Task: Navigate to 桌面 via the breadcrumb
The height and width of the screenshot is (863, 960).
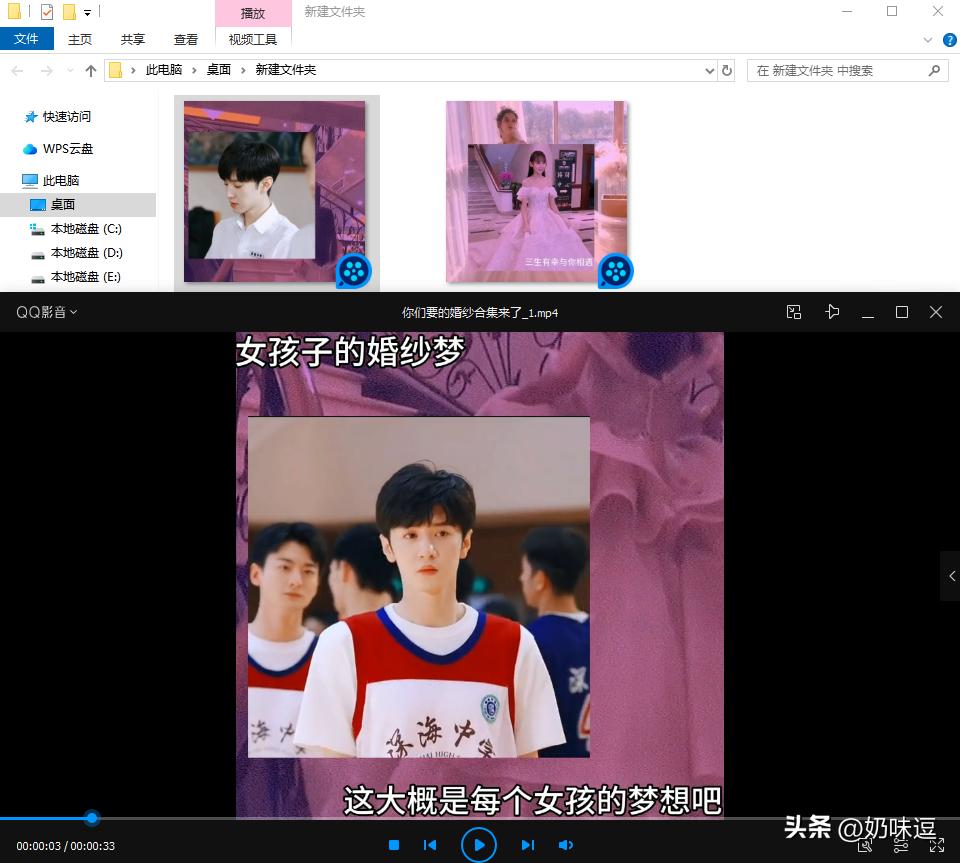Action: pyautogui.click(x=218, y=70)
